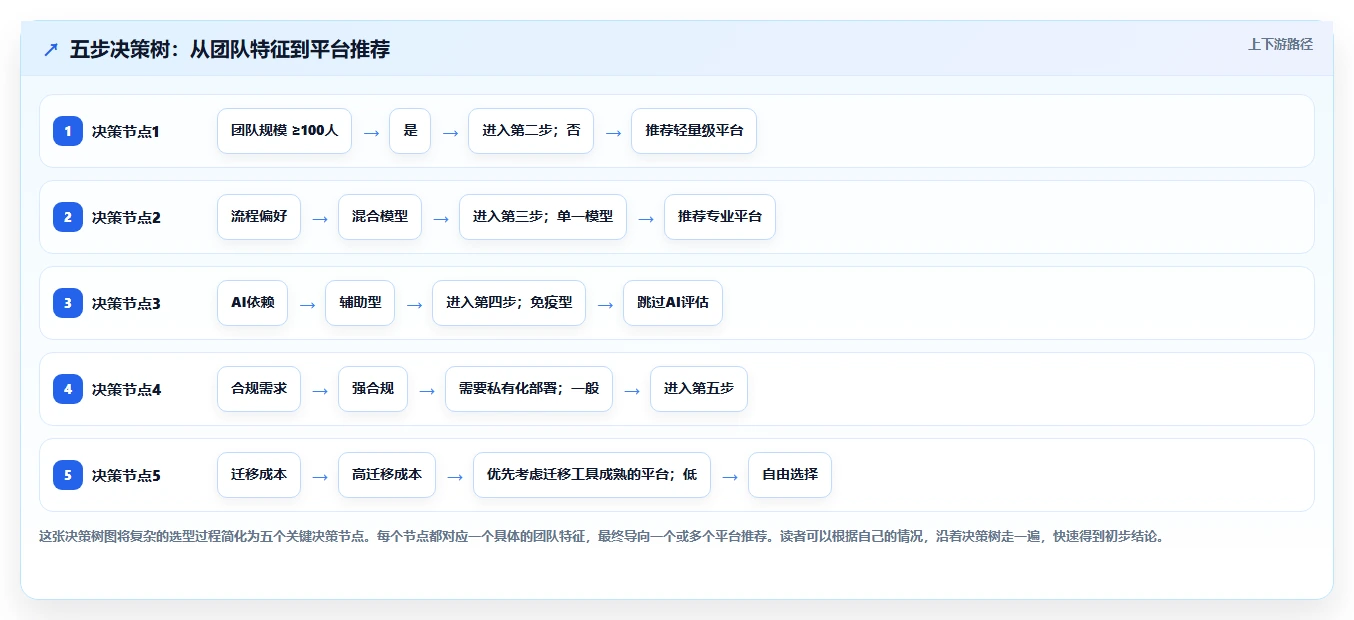
Task: Click the 进入第二步；否 box
Action: [531, 131]
